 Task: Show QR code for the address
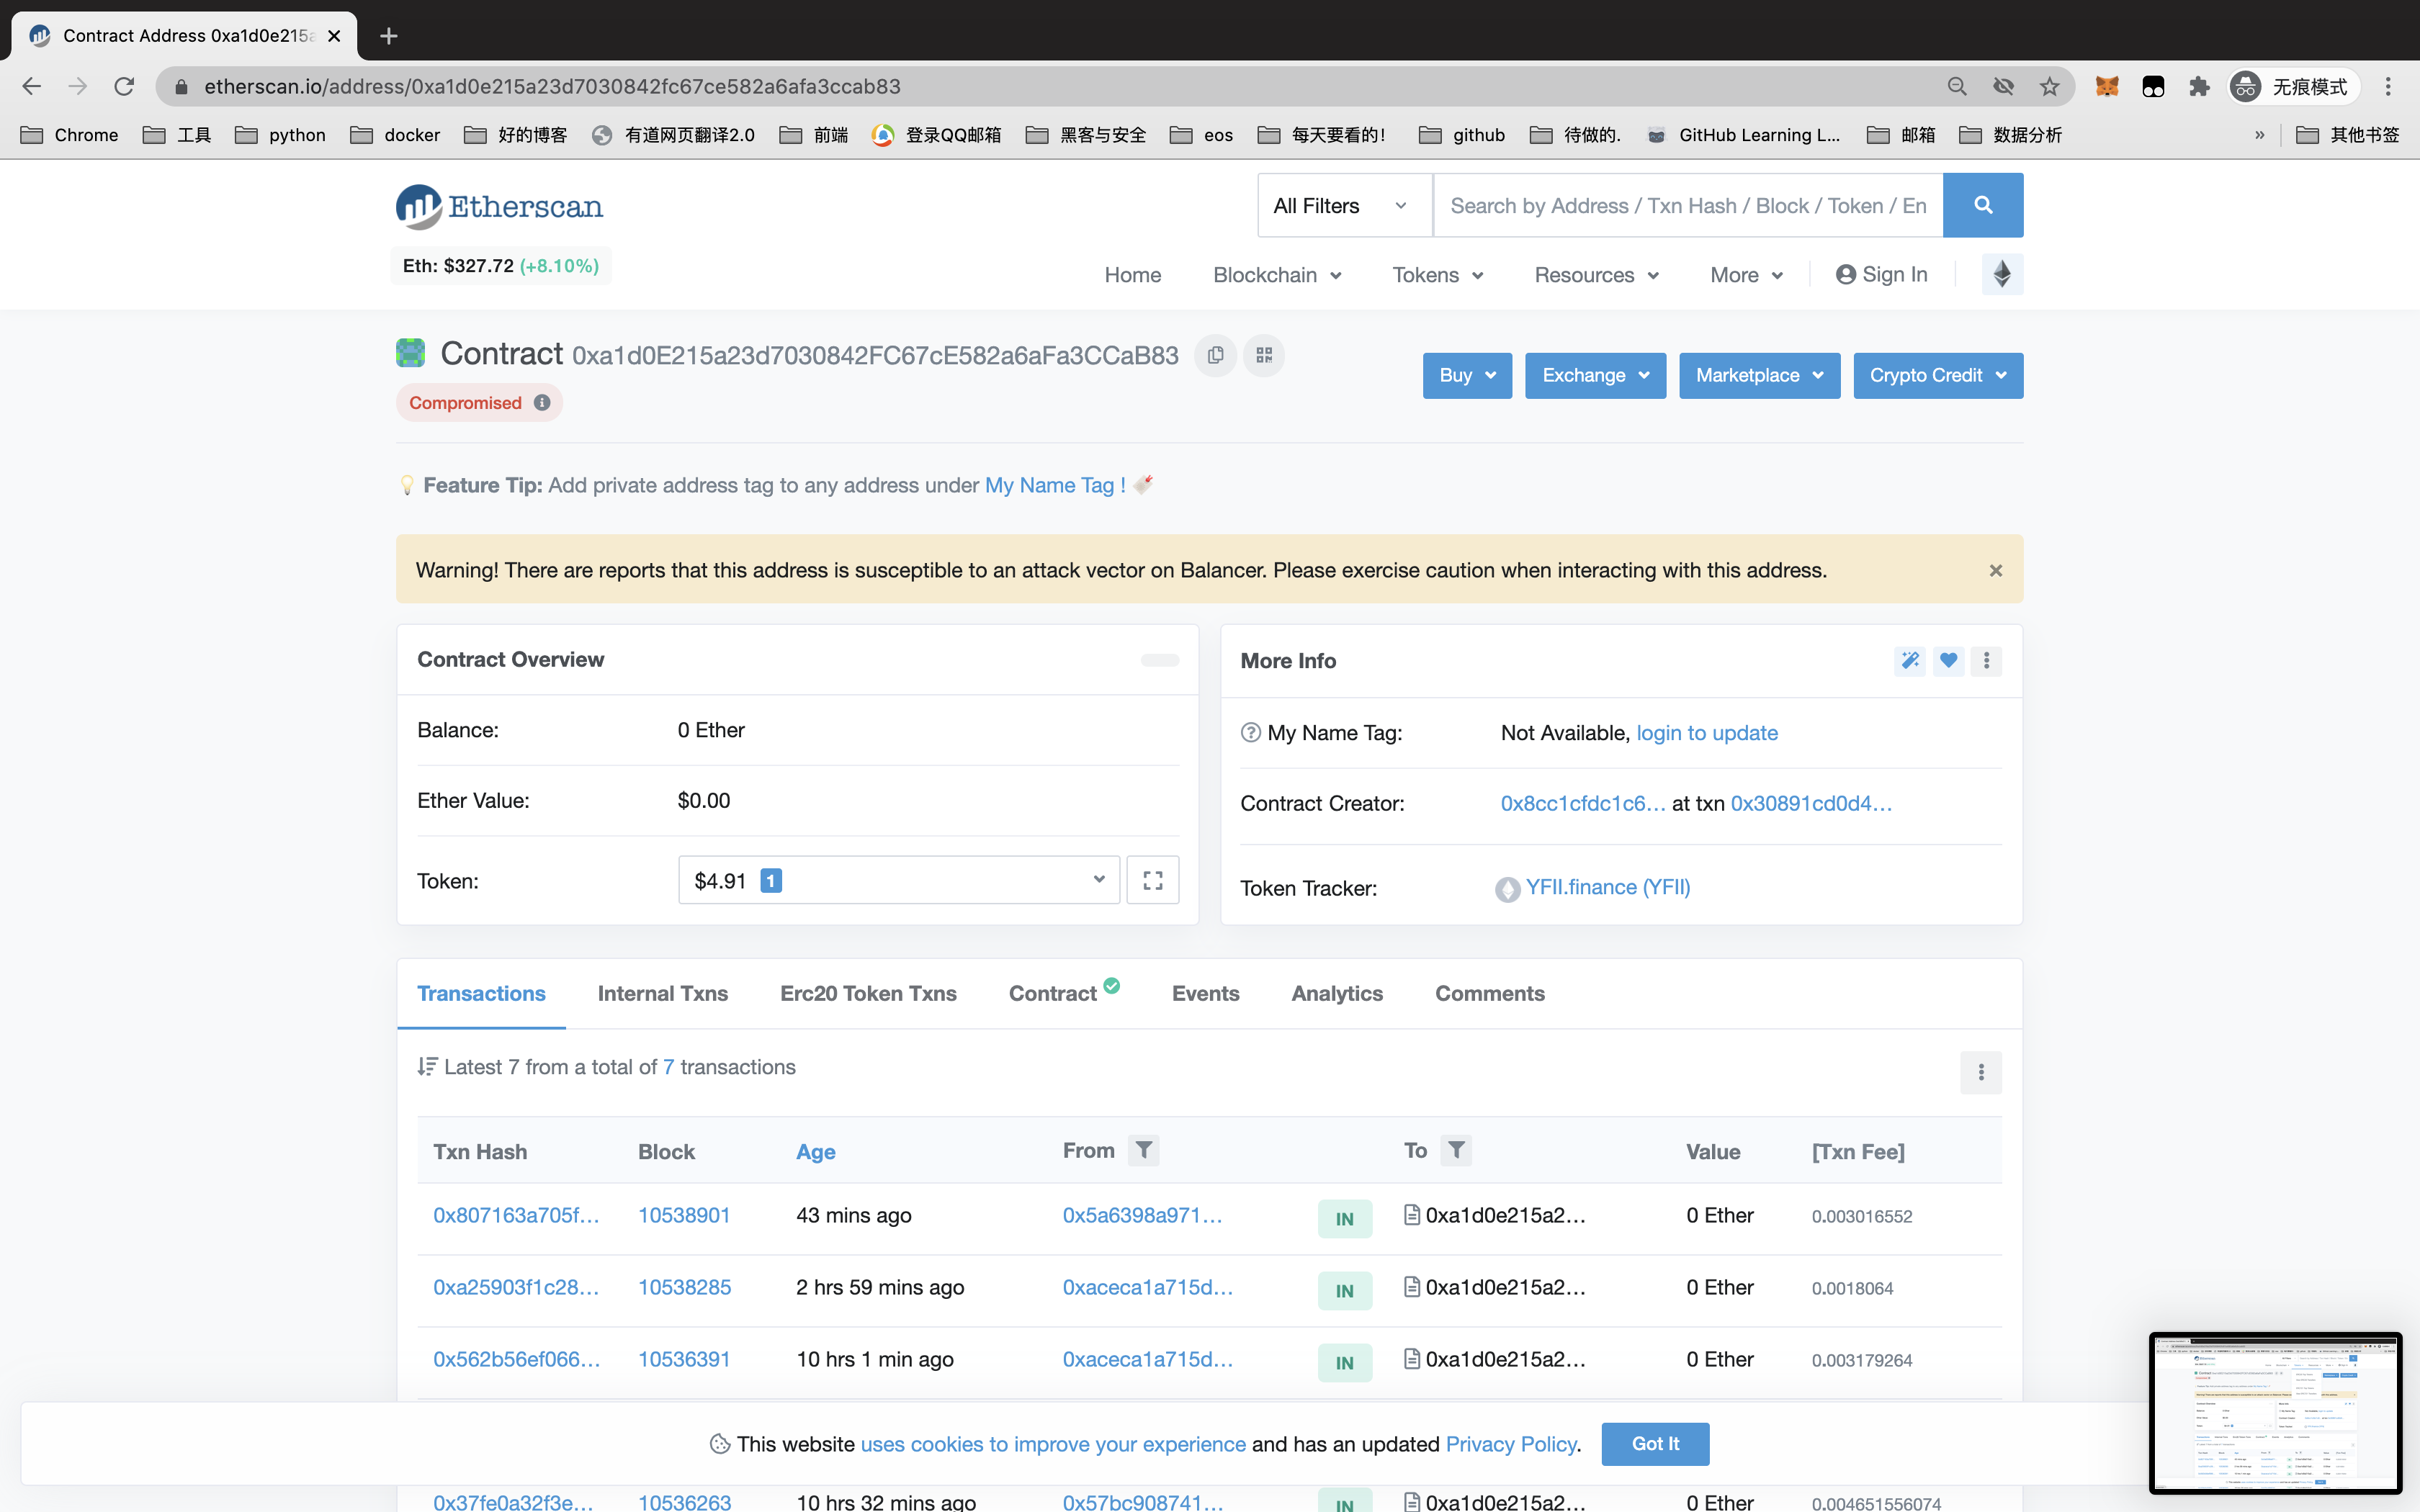pyautogui.click(x=1264, y=355)
